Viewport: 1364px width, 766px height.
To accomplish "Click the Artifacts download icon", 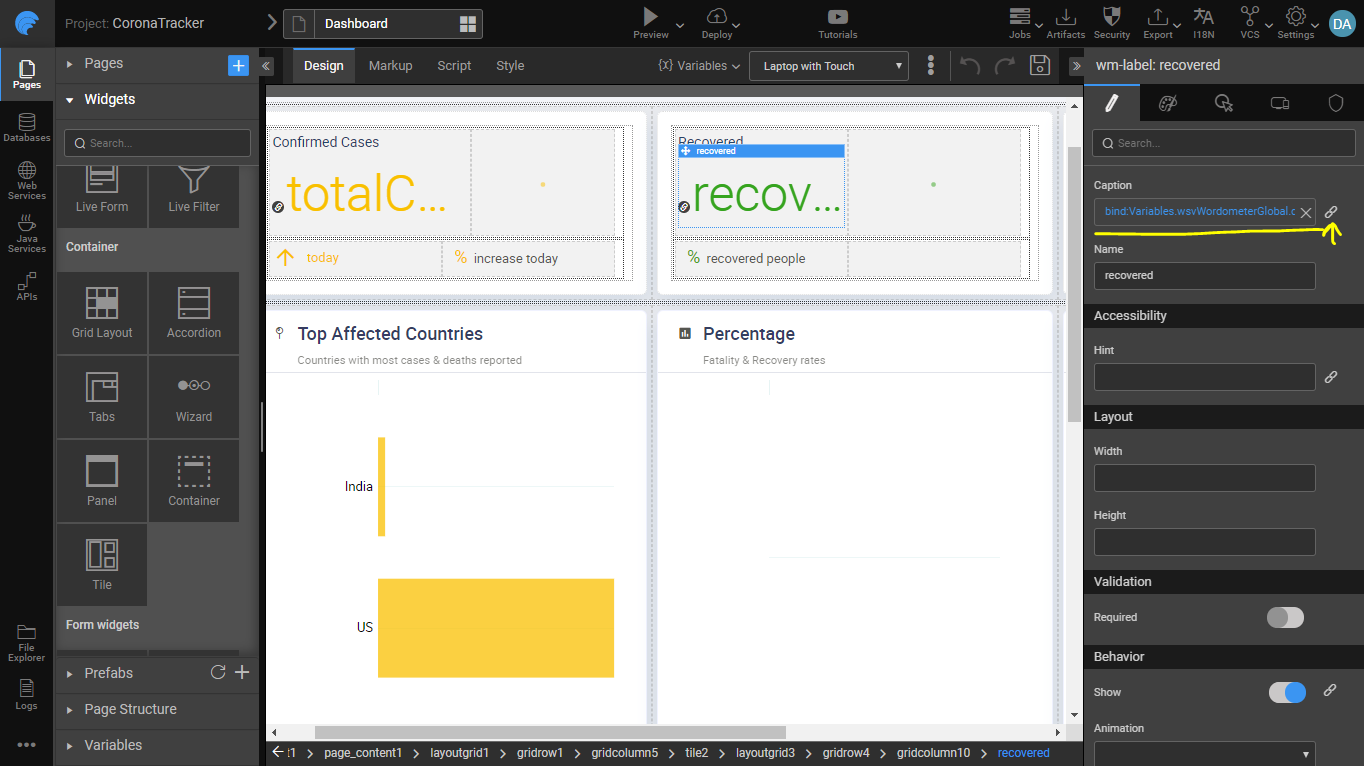I will [x=1065, y=17].
